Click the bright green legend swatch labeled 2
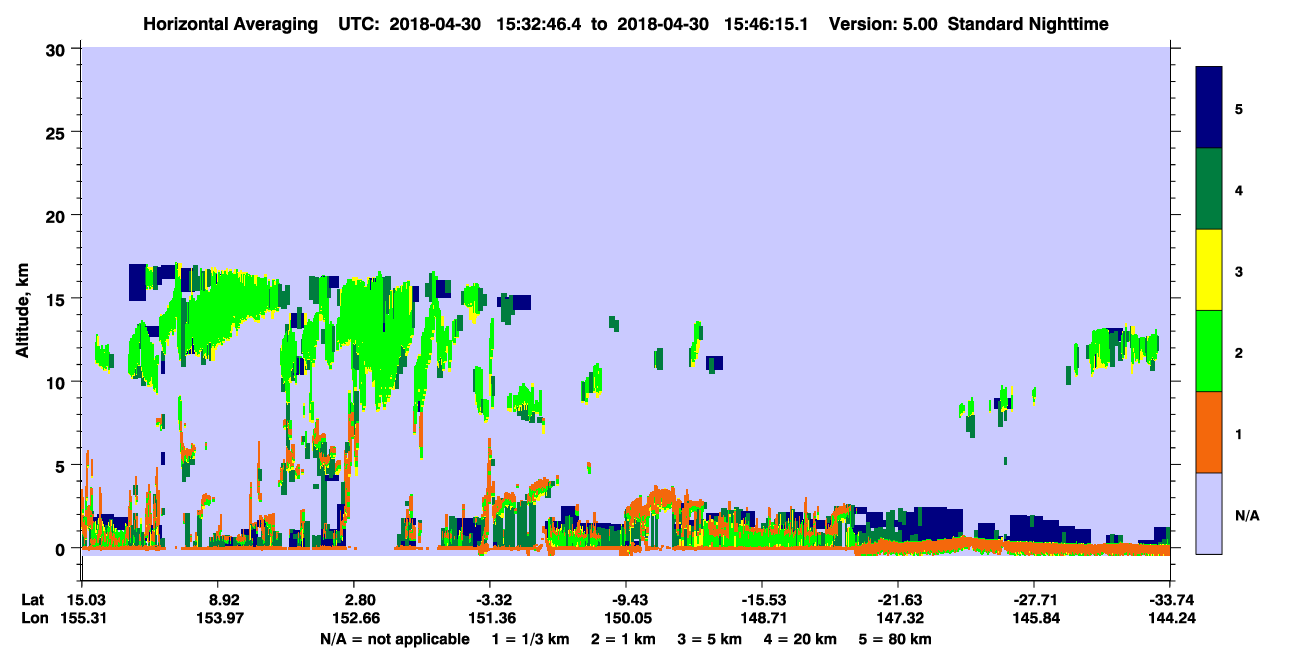The image size is (1300, 667). 1209,351
